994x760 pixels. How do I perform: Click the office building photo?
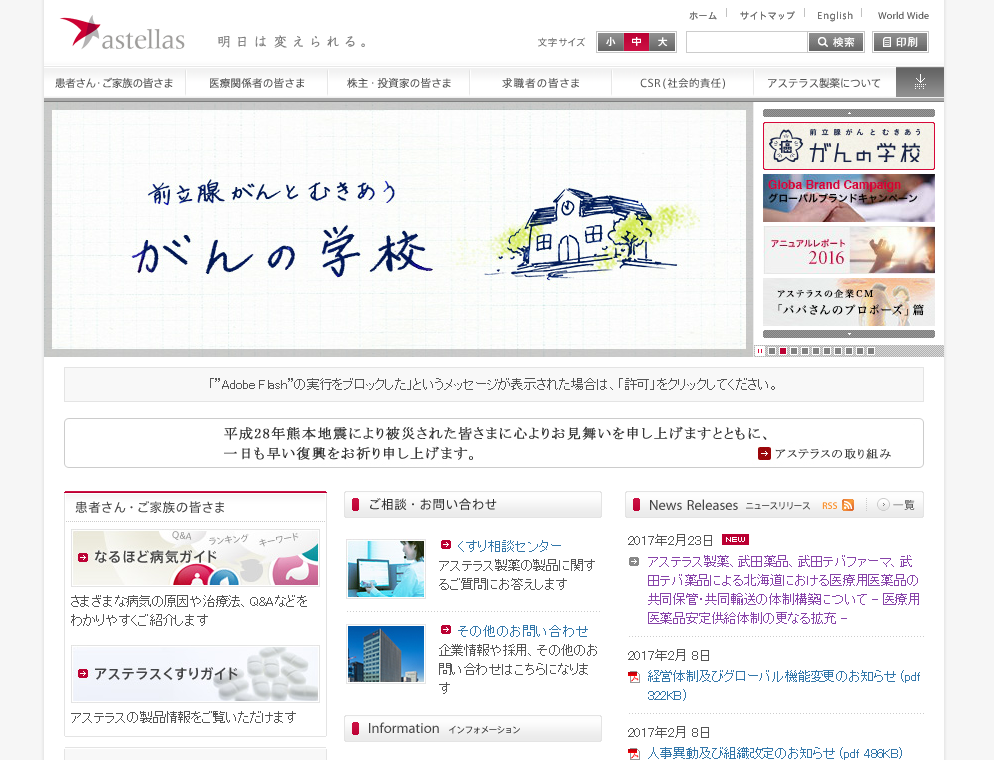click(386, 654)
